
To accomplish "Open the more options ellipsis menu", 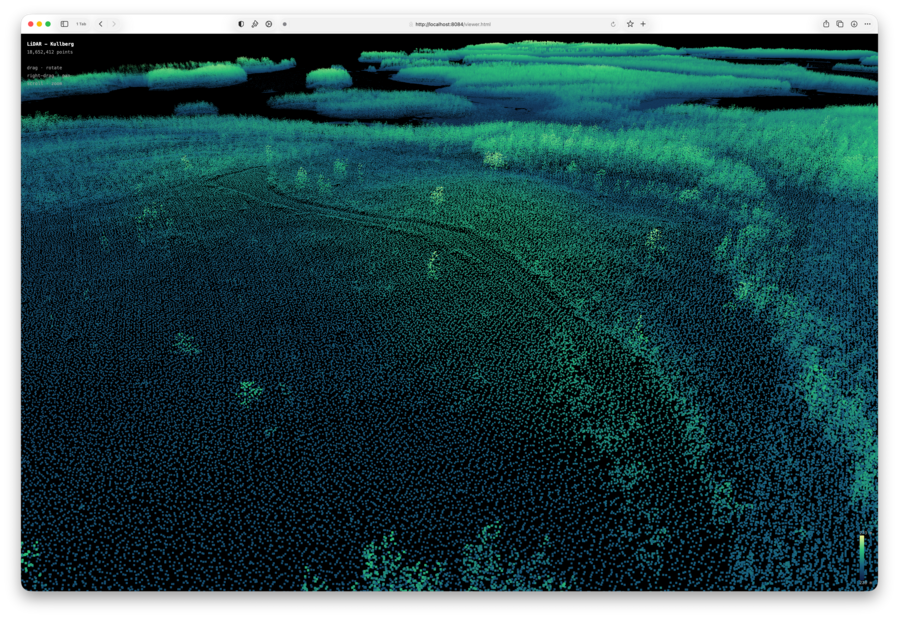I will click(868, 24).
